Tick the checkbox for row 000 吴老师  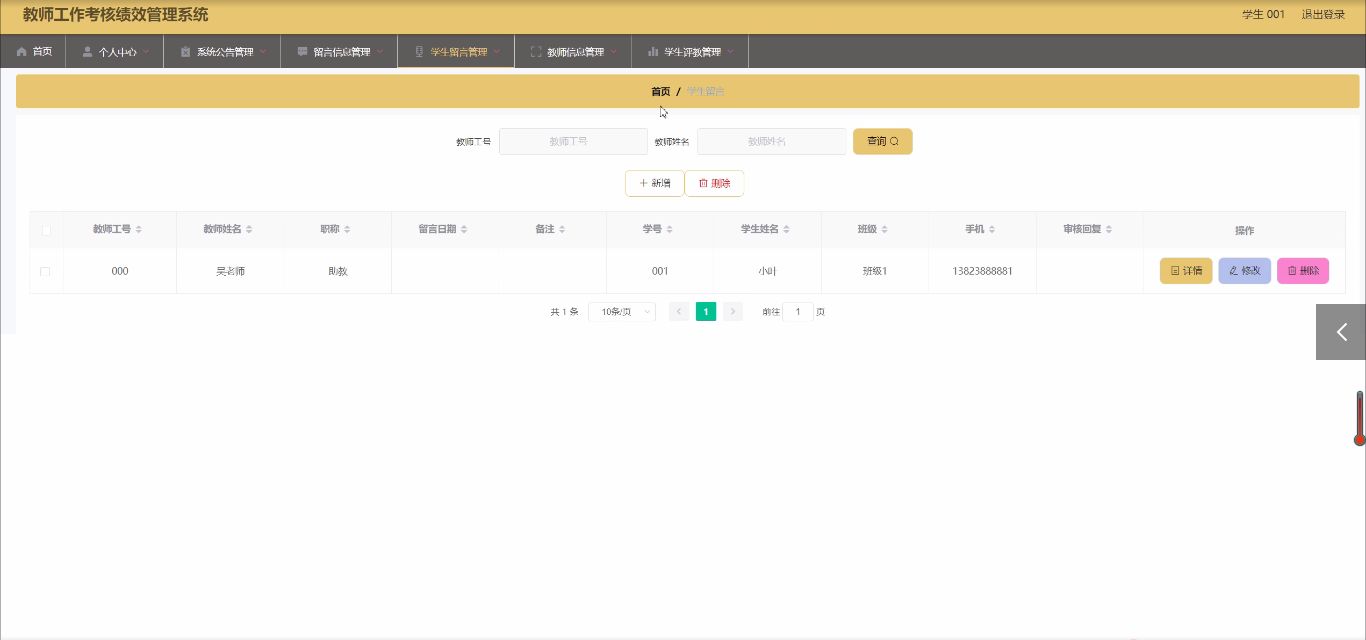pyautogui.click(x=45, y=272)
